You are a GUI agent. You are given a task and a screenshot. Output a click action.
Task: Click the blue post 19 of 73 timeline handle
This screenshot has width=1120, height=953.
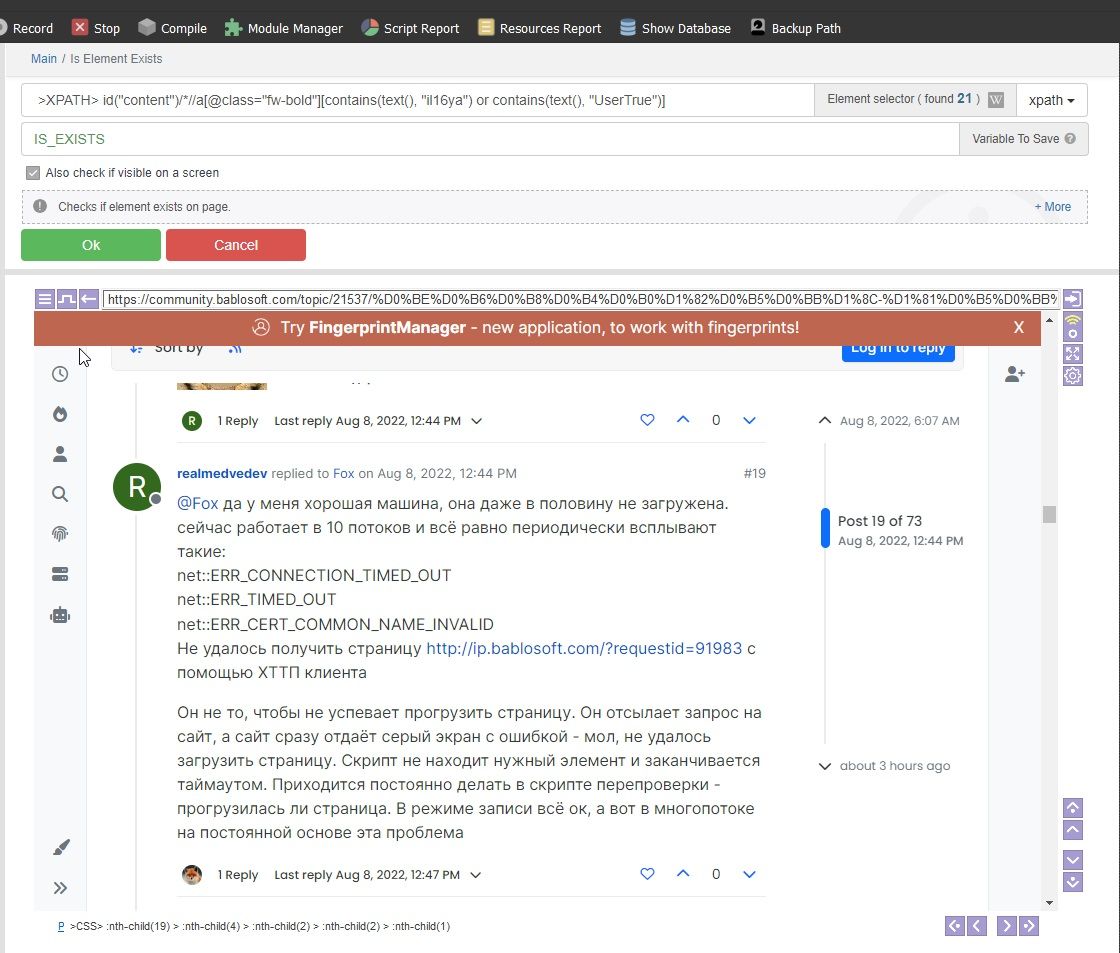point(825,528)
